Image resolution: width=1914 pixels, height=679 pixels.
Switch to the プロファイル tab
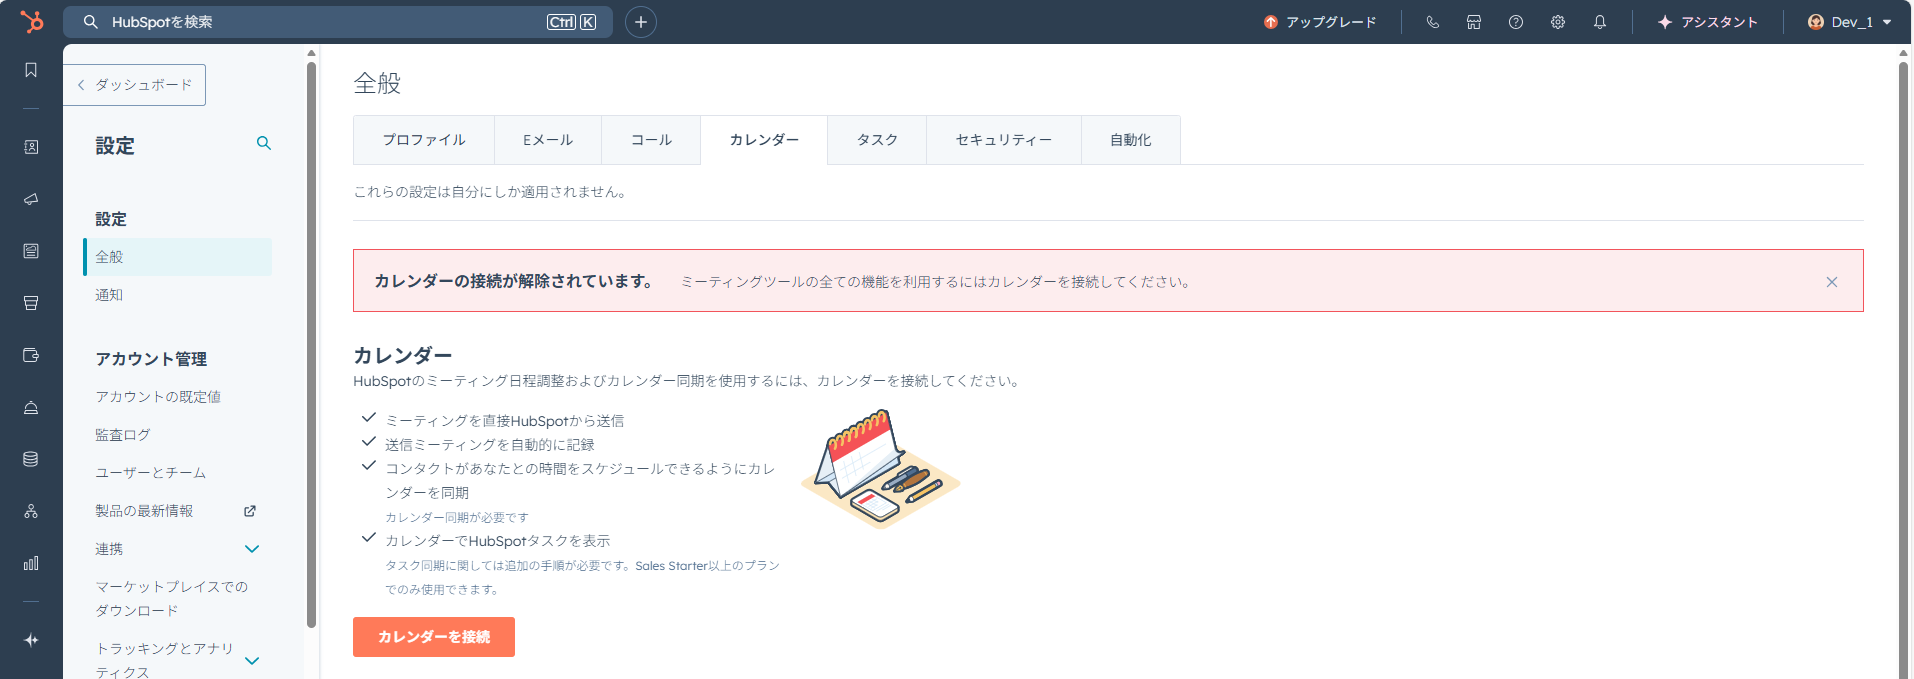coord(424,140)
